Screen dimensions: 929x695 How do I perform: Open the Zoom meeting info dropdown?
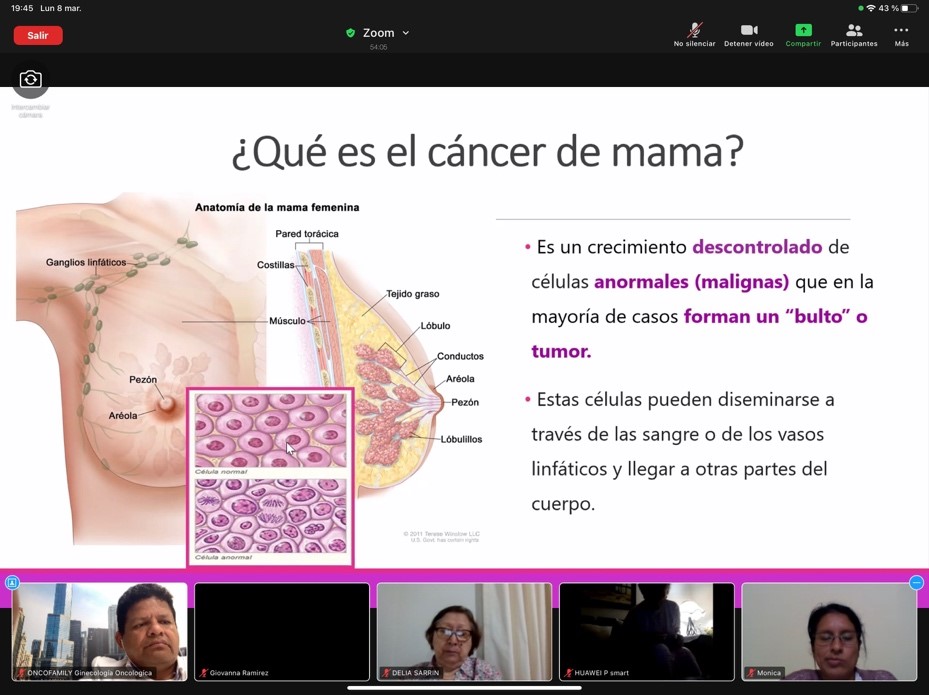pos(386,33)
